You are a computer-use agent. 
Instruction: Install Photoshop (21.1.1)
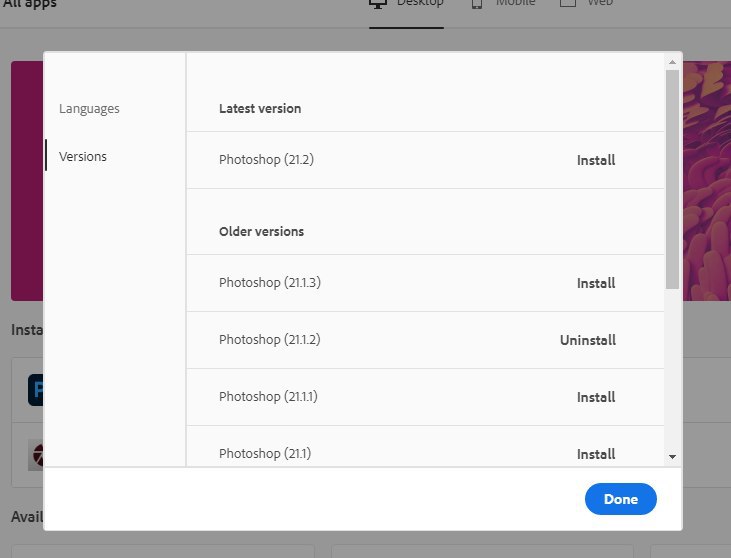click(596, 397)
